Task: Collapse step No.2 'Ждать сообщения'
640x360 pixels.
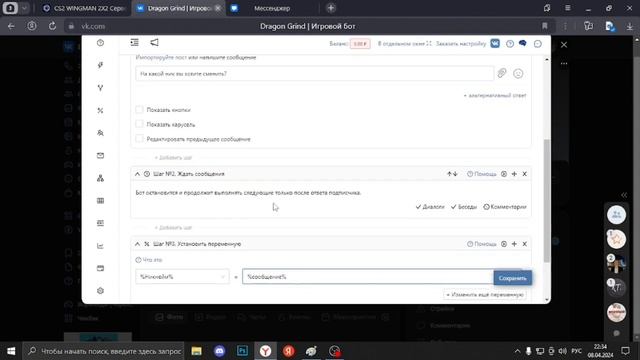Action: pos(137,174)
